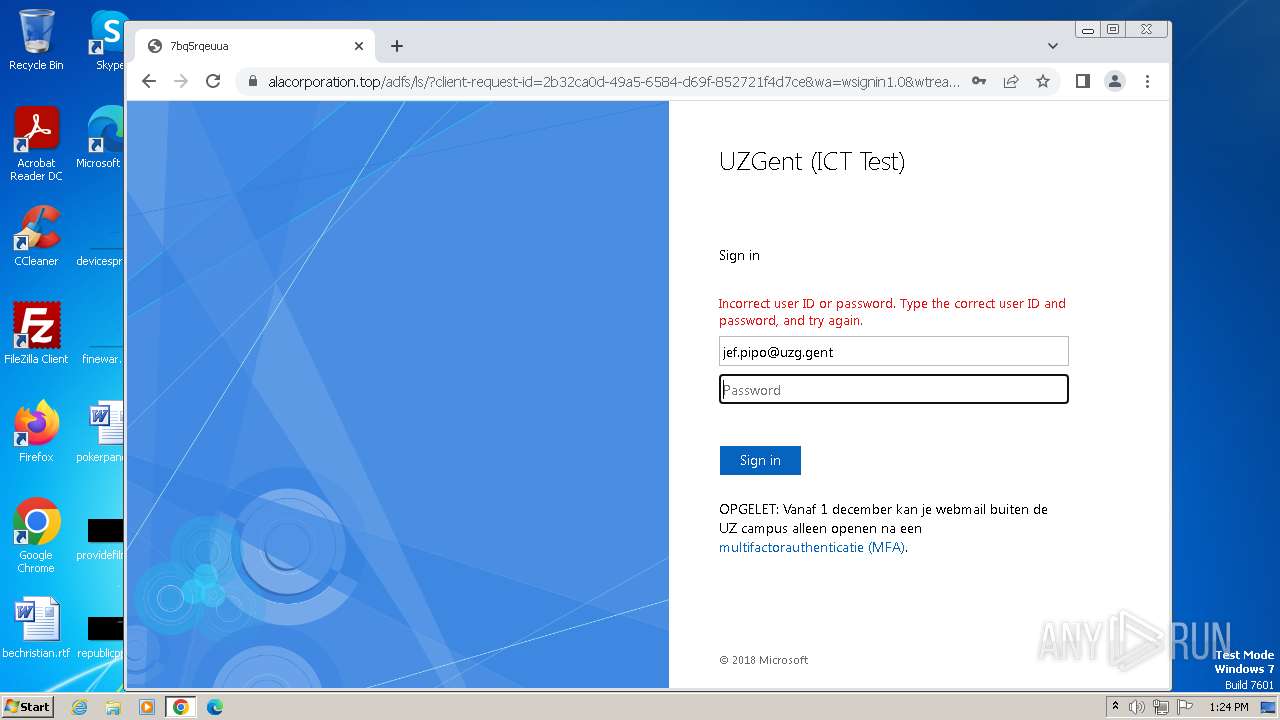Click the Sign in button

(760, 460)
